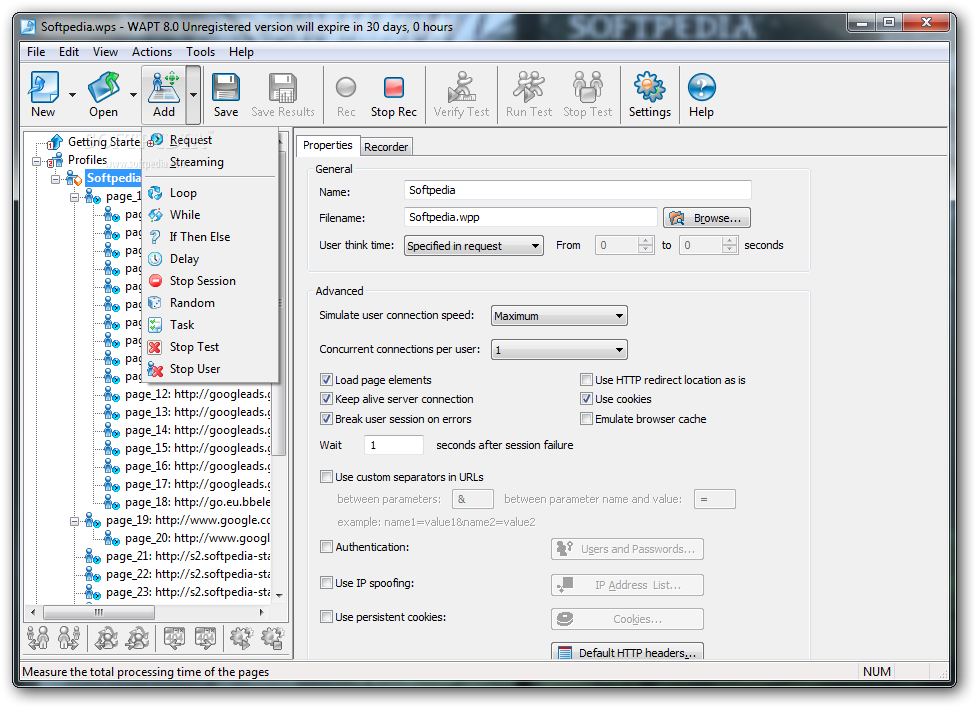Add Stop Test operator from dropdown menu
This screenshot has width=977, height=708.
click(211, 347)
